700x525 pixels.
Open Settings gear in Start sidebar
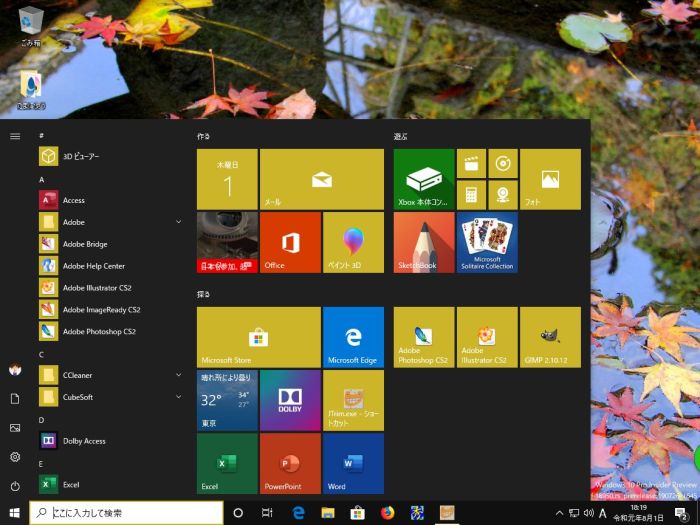(15, 457)
